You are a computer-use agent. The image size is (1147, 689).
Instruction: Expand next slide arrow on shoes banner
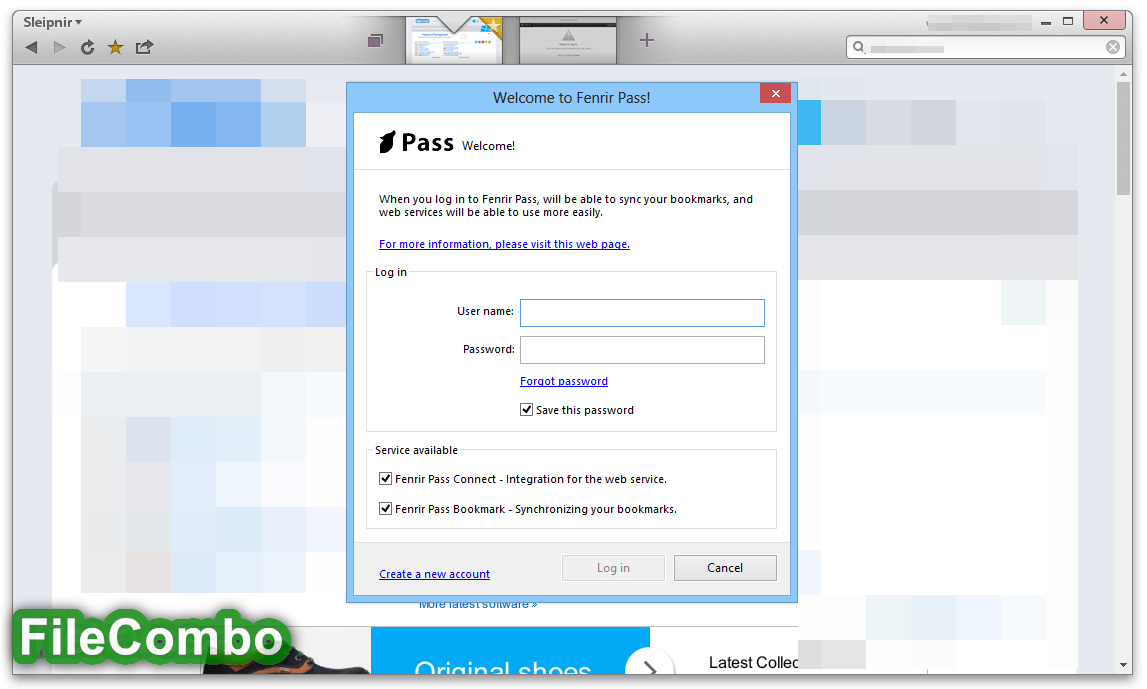coord(650,665)
